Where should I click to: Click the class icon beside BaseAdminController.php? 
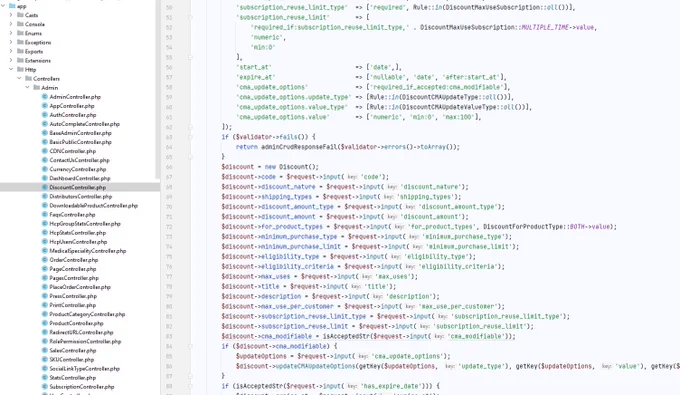45,133
